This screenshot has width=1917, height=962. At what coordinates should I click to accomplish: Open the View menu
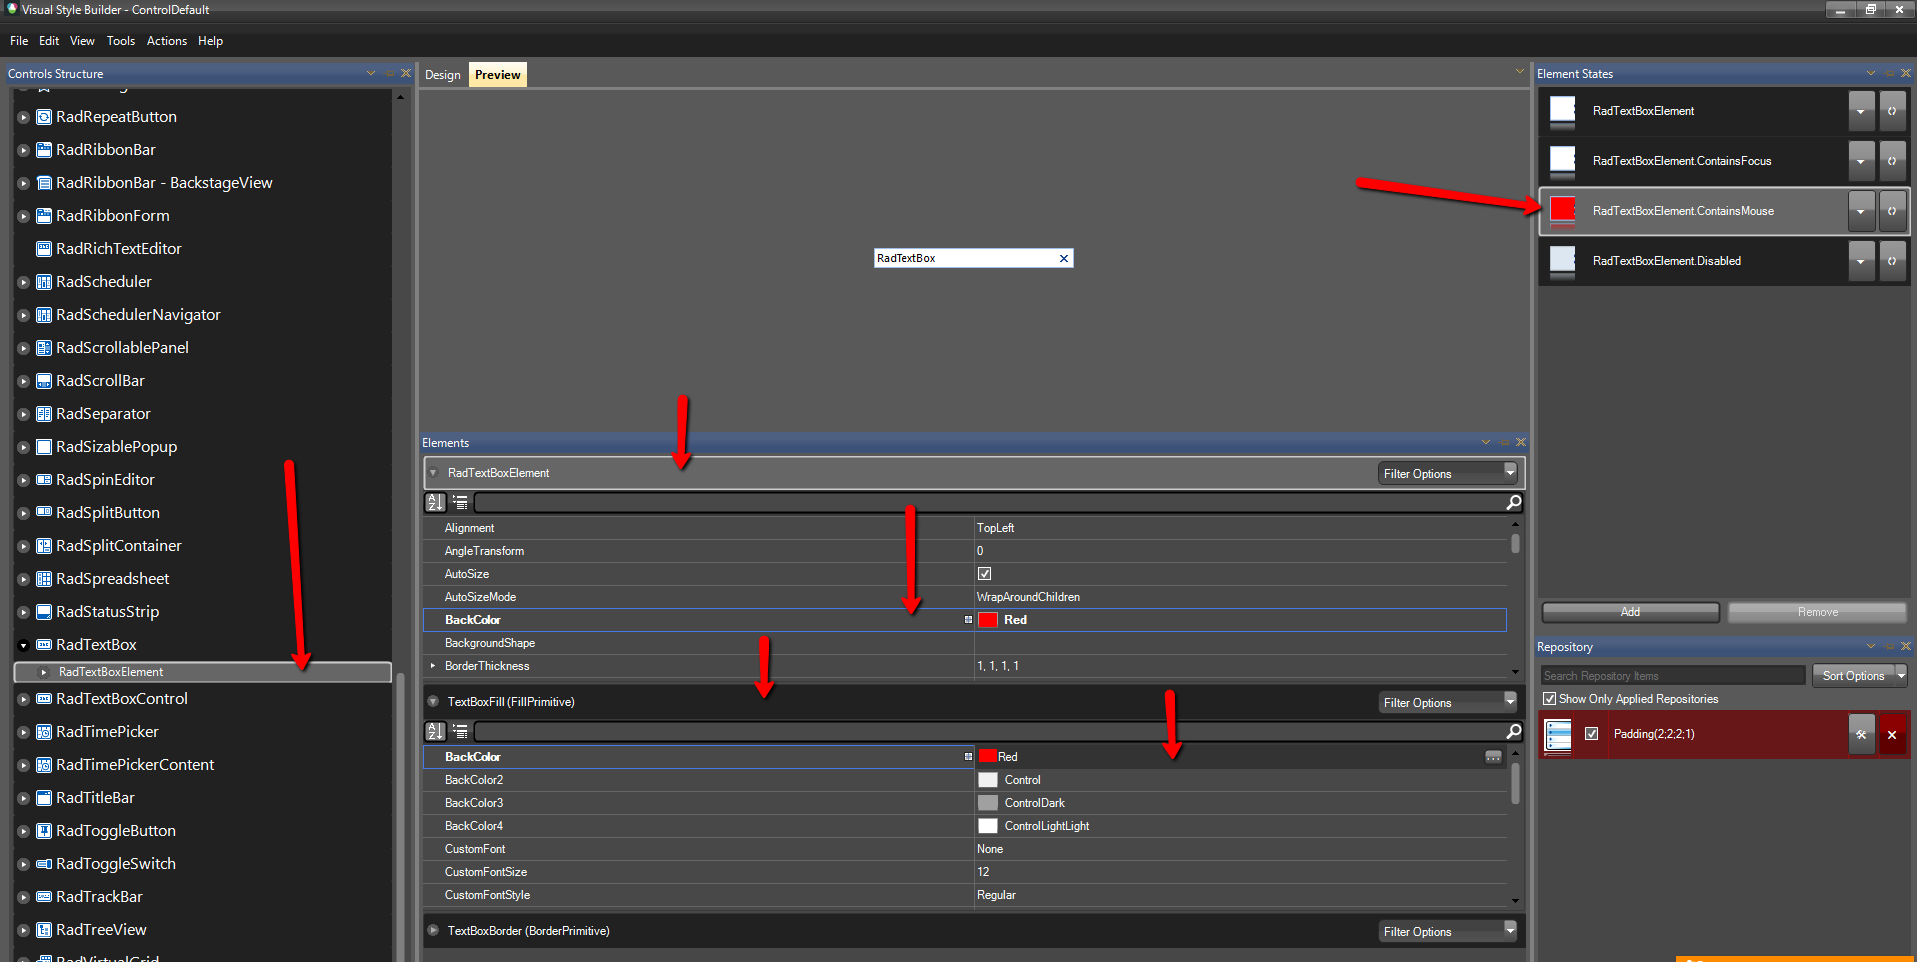pyautogui.click(x=82, y=41)
